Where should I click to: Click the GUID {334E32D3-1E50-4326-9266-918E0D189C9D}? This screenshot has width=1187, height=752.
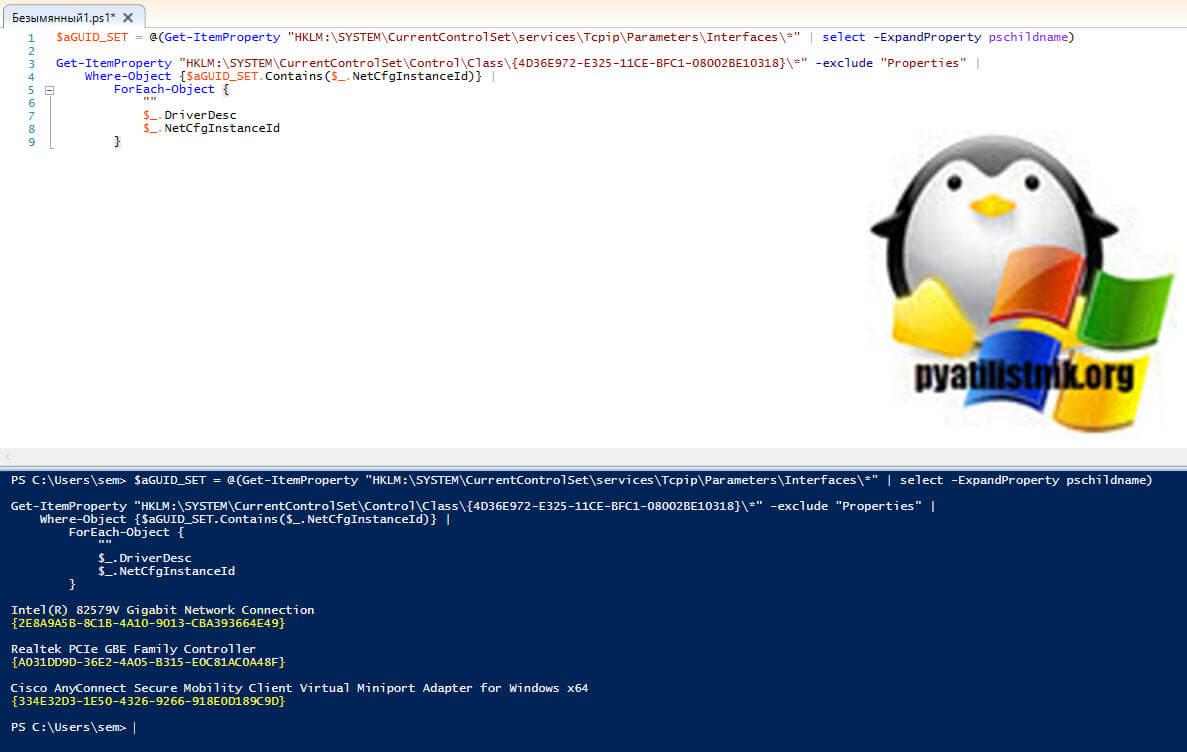148,701
